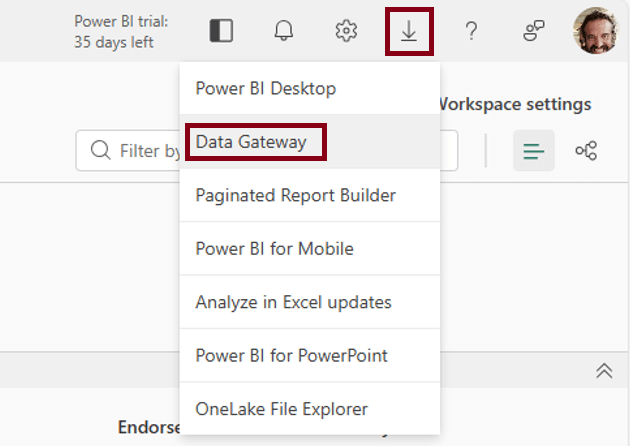Collapse the section with double chevron
This screenshot has height=446, width=630.
[603, 370]
